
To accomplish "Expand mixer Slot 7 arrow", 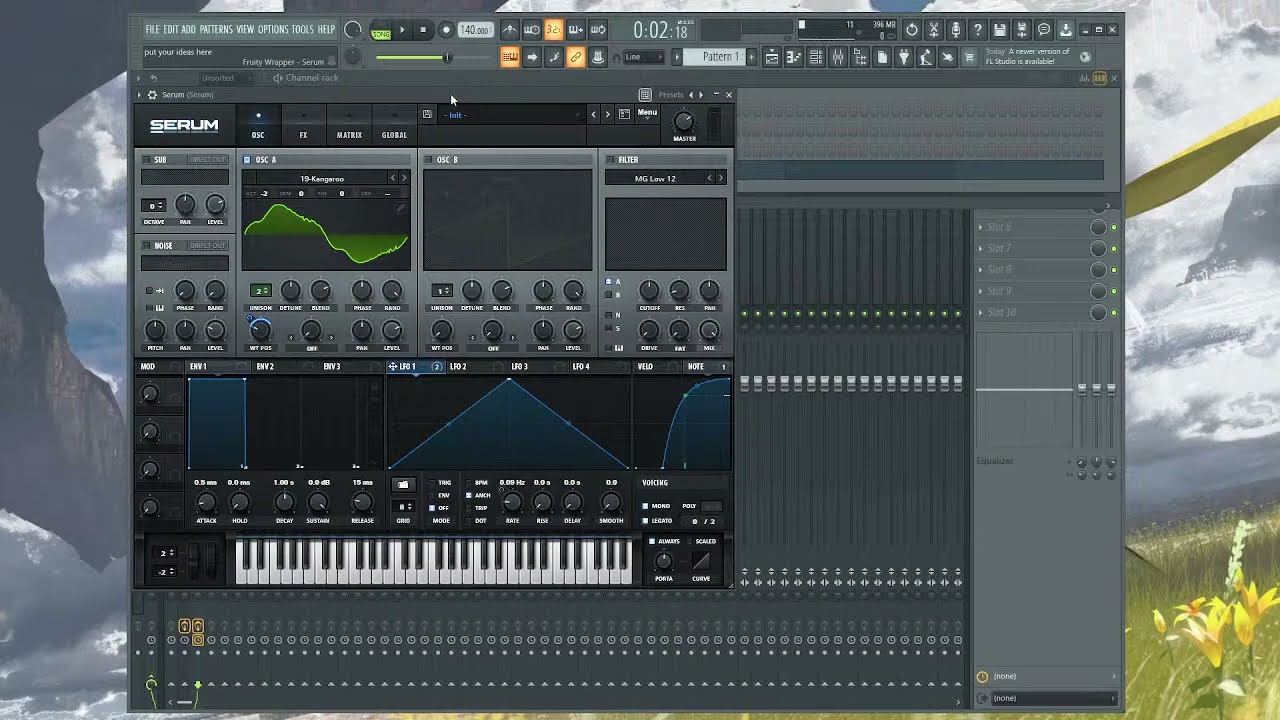I will (980, 248).
